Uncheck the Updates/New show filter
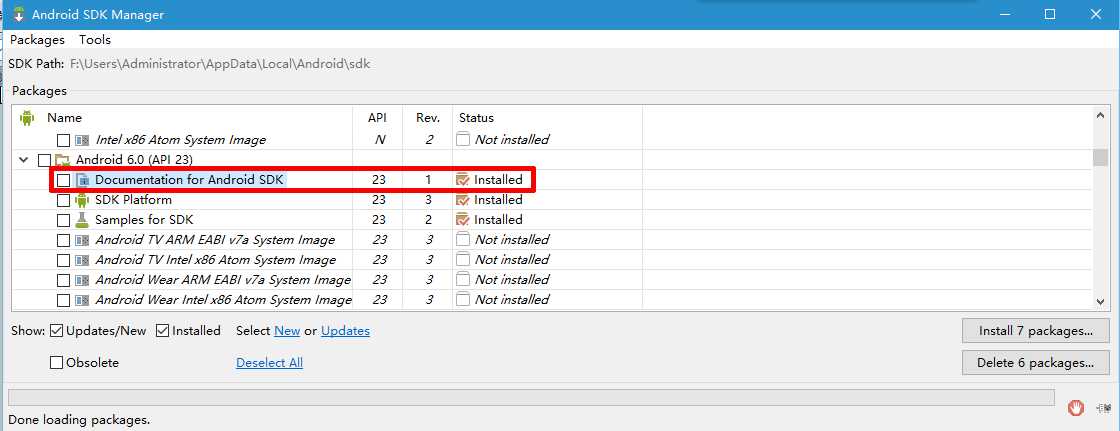 pyautogui.click(x=57, y=331)
